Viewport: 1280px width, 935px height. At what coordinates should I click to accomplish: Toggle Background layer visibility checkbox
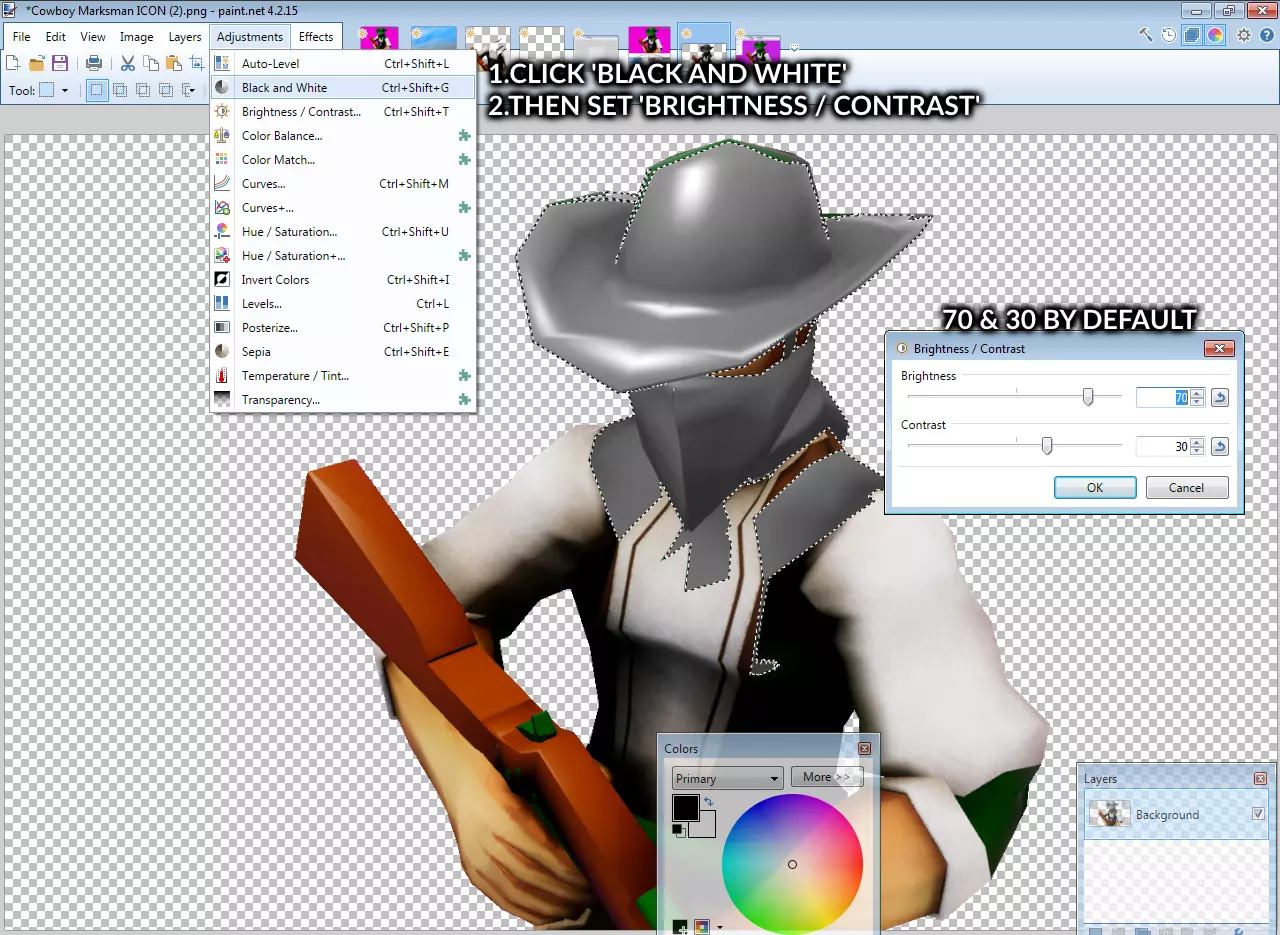1258,814
